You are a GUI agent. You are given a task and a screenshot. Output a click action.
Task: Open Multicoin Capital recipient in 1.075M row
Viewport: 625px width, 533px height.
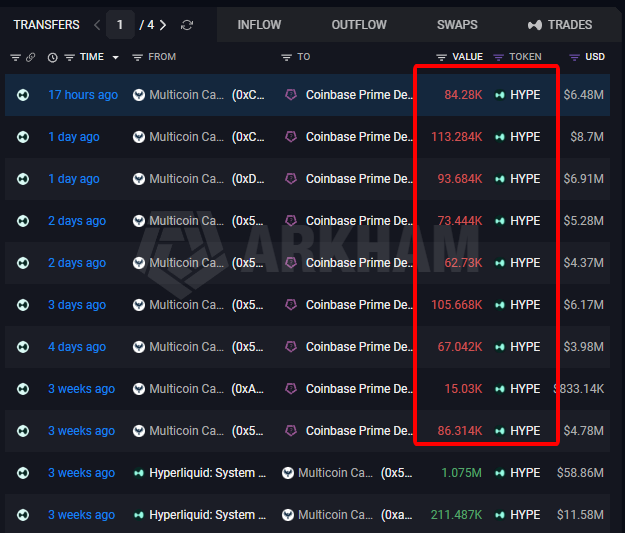point(335,473)
